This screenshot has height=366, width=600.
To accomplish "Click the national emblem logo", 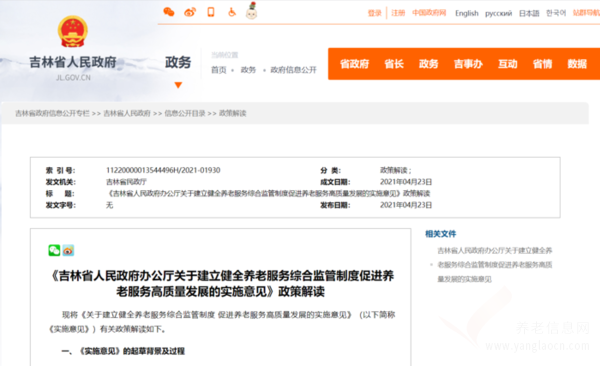I will (73, 31).
